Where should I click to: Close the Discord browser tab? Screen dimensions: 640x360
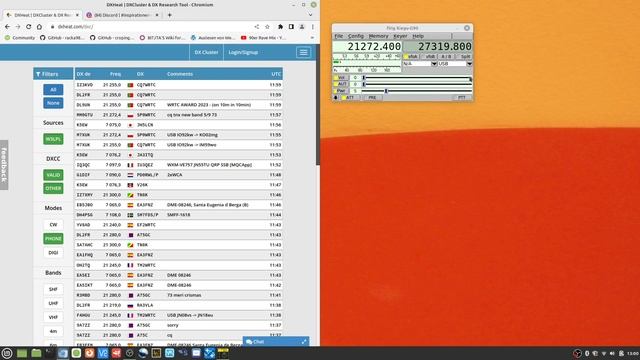coord(157,15)
